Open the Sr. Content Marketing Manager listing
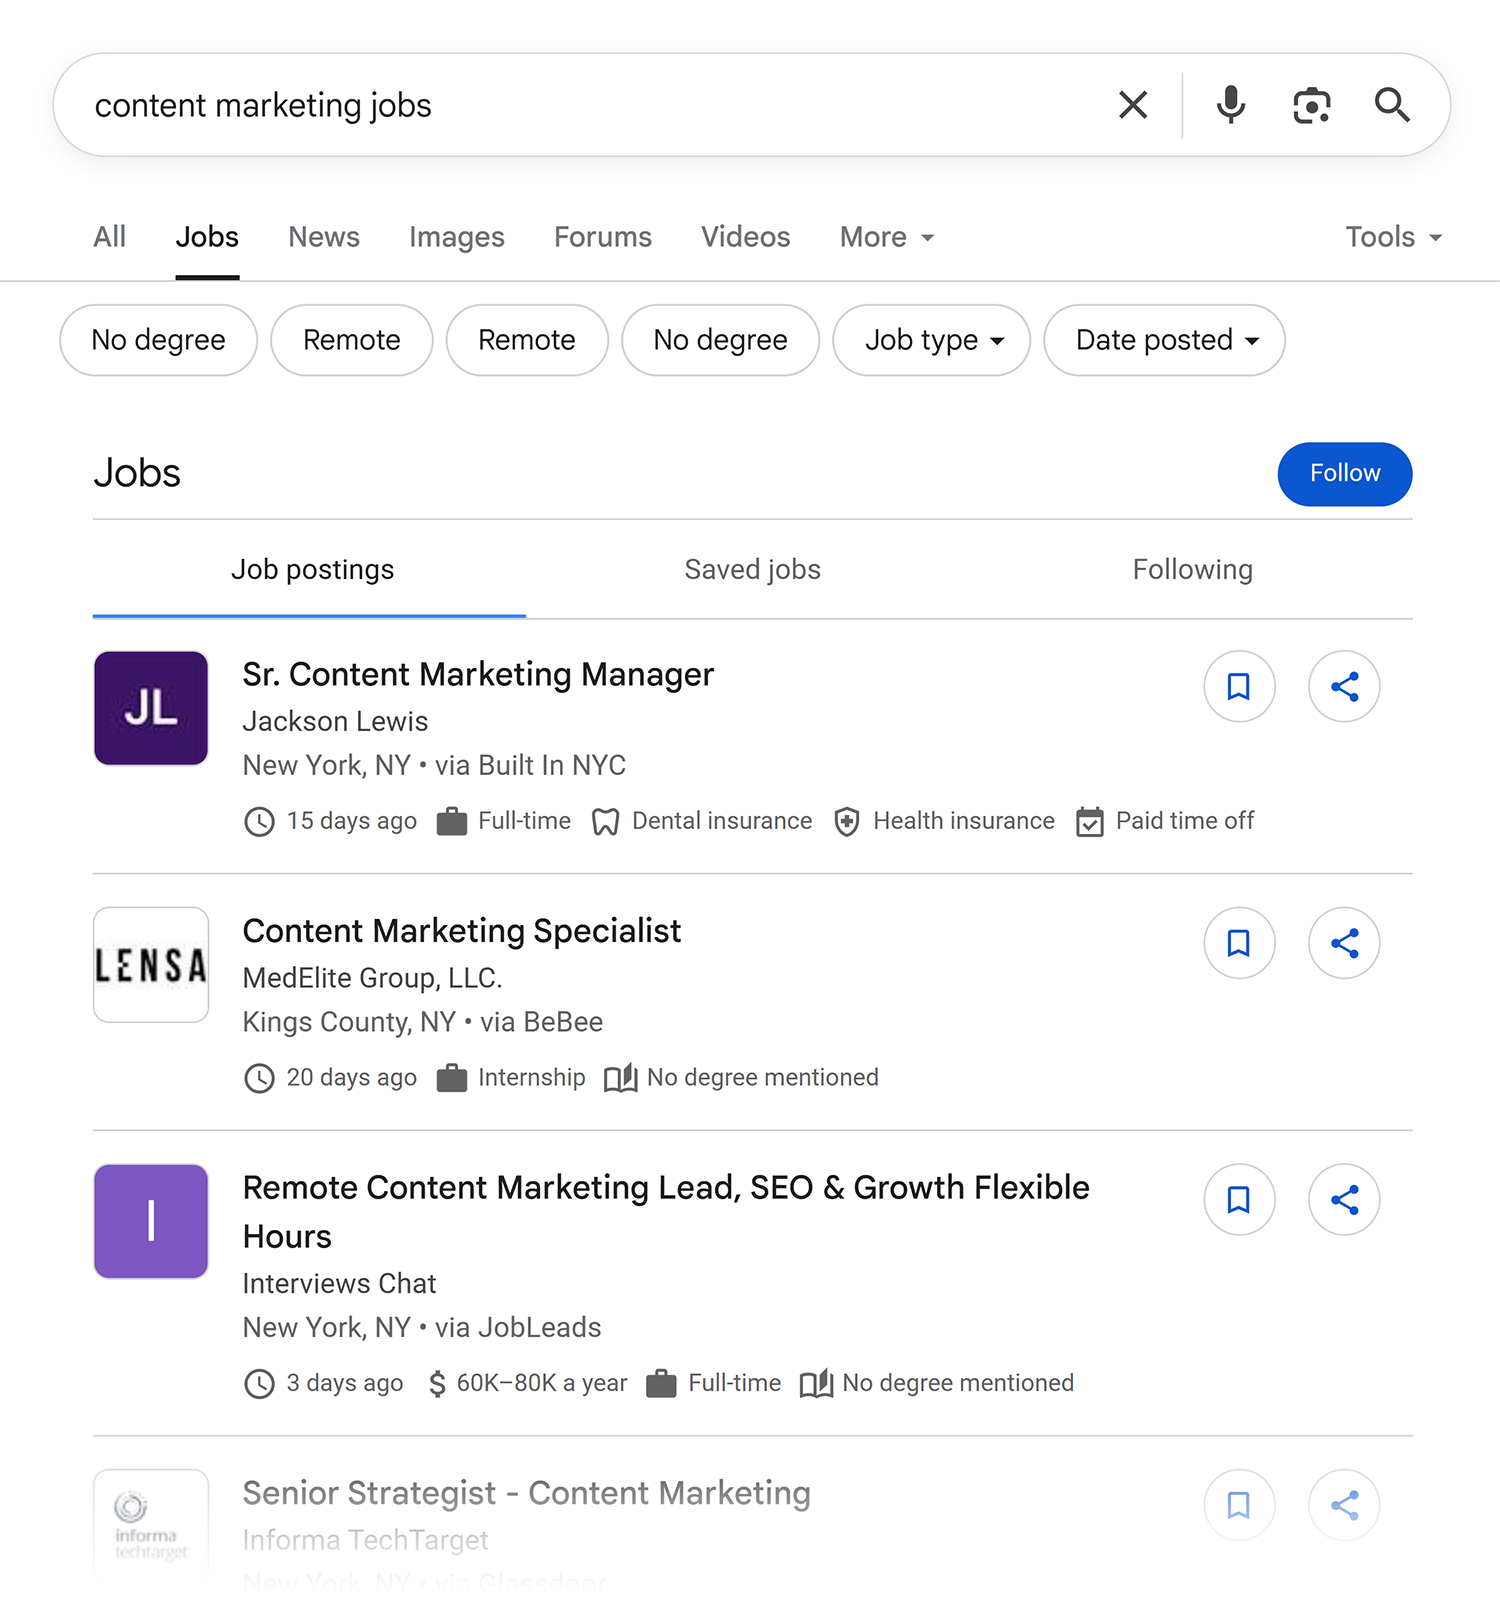The image size is (1500, 1619). 478,675
